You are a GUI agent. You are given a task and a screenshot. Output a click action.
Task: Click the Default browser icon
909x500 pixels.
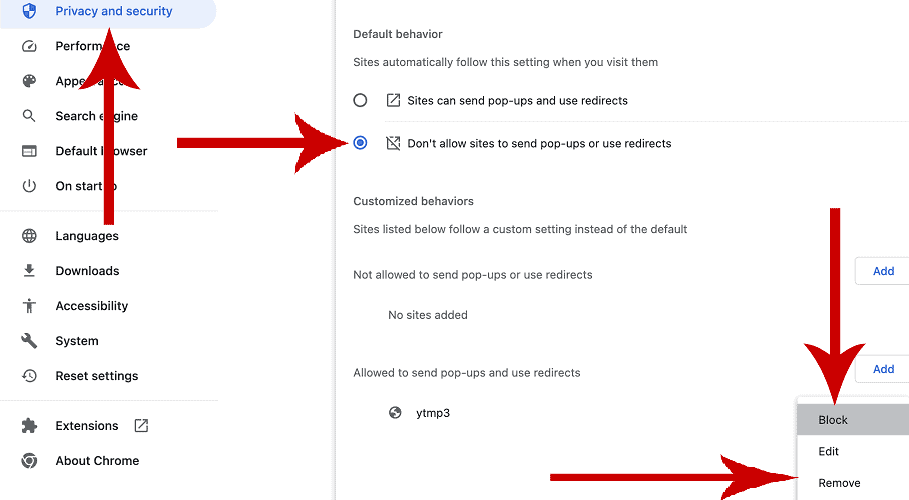(x=29, y=151)
